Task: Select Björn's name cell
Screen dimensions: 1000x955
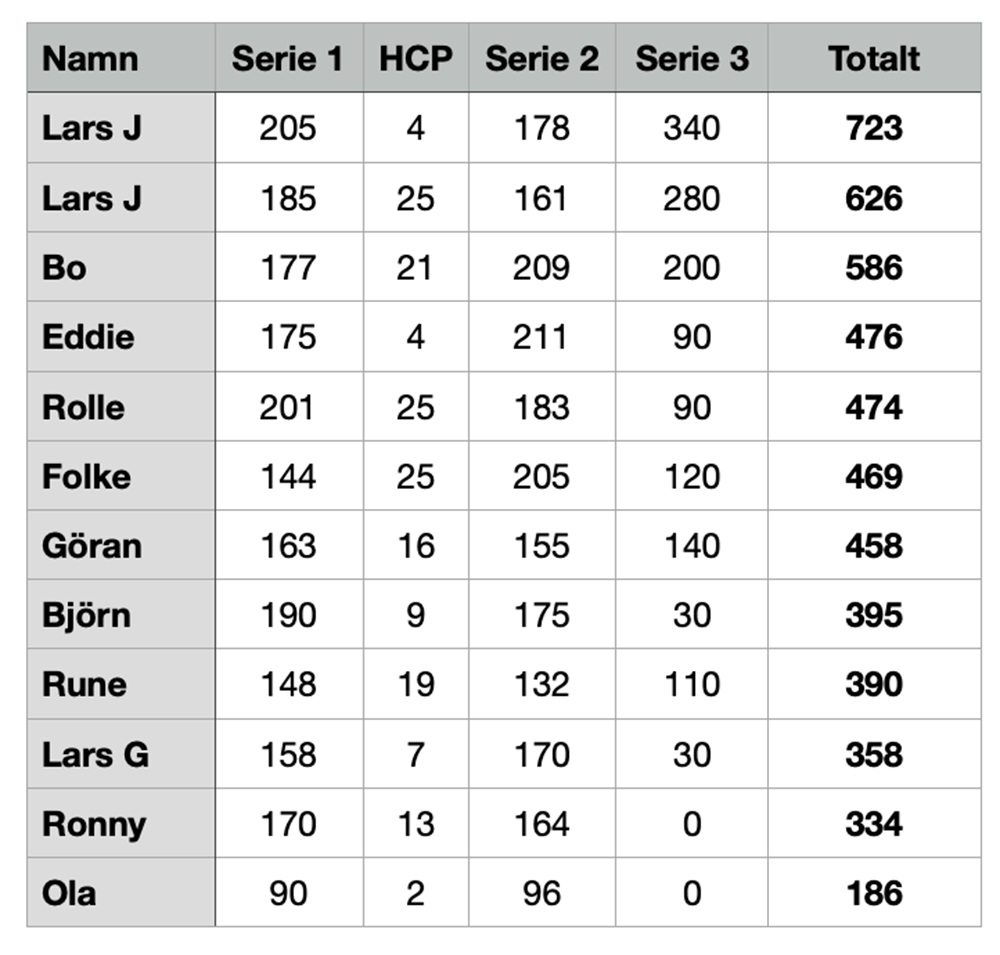Action: coord(86,615)
